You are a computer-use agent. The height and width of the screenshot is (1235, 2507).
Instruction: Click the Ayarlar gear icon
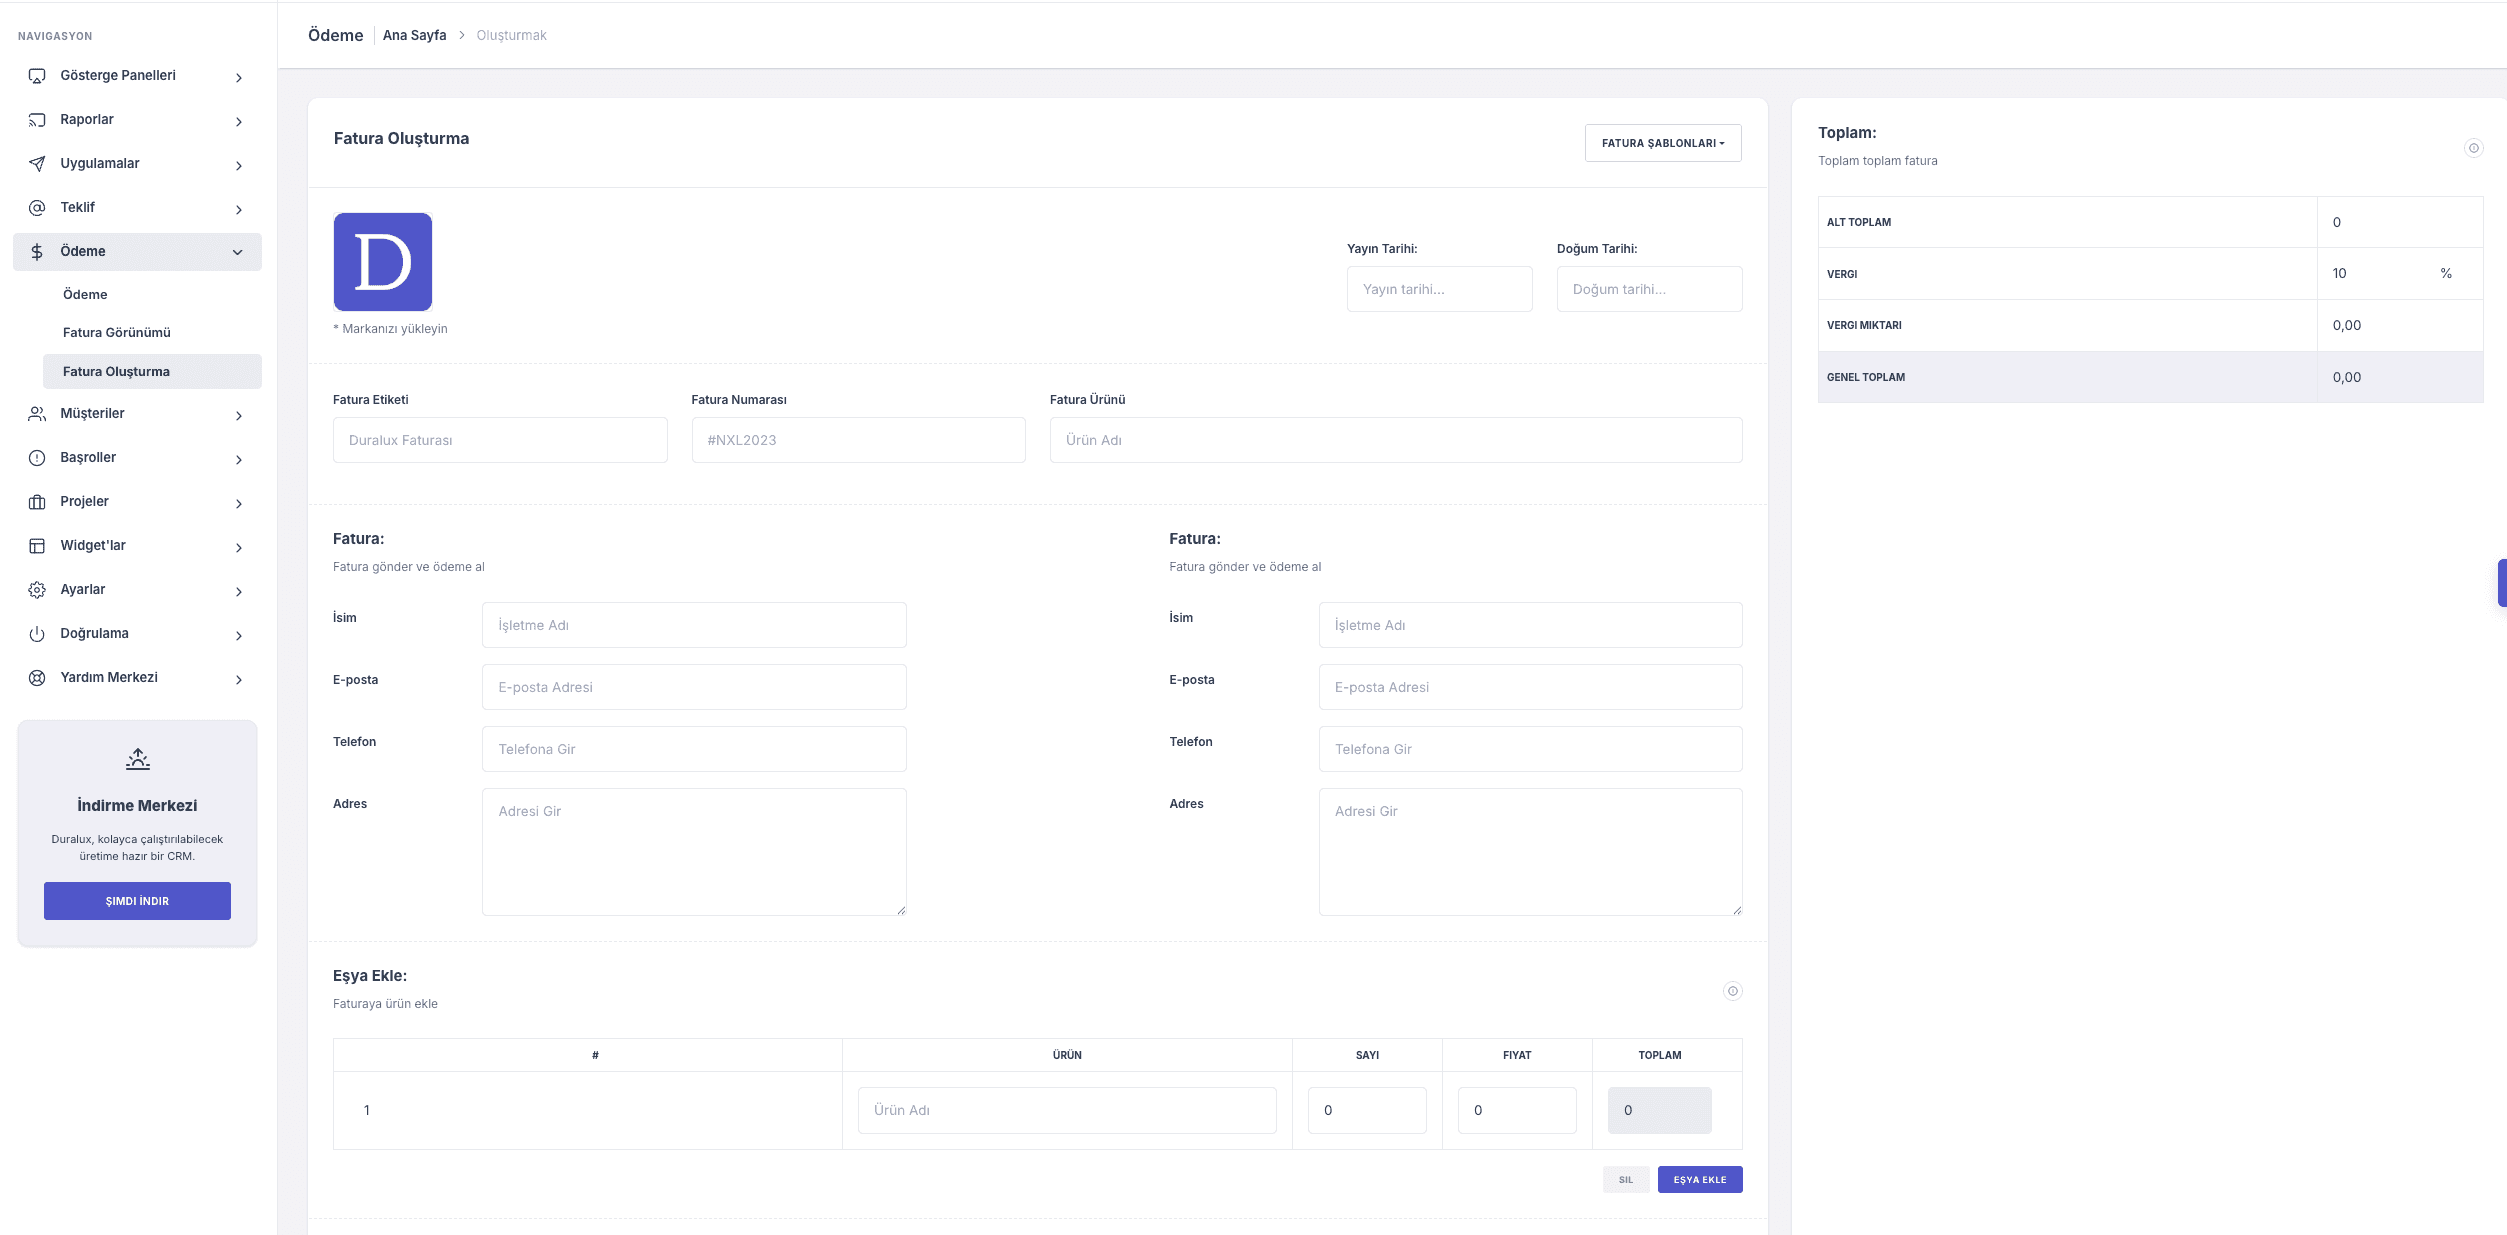(x=37, y=590)
